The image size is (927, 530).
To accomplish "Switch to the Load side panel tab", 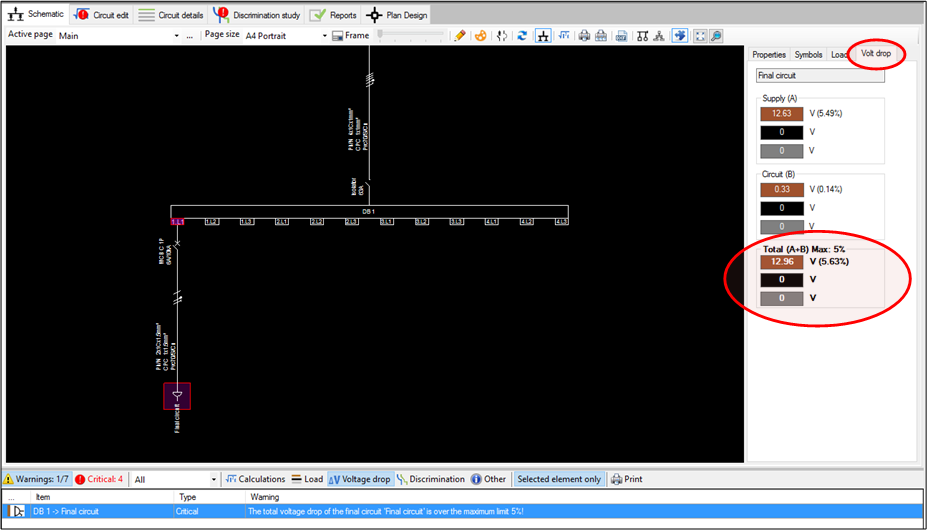I will pos(838,54).
